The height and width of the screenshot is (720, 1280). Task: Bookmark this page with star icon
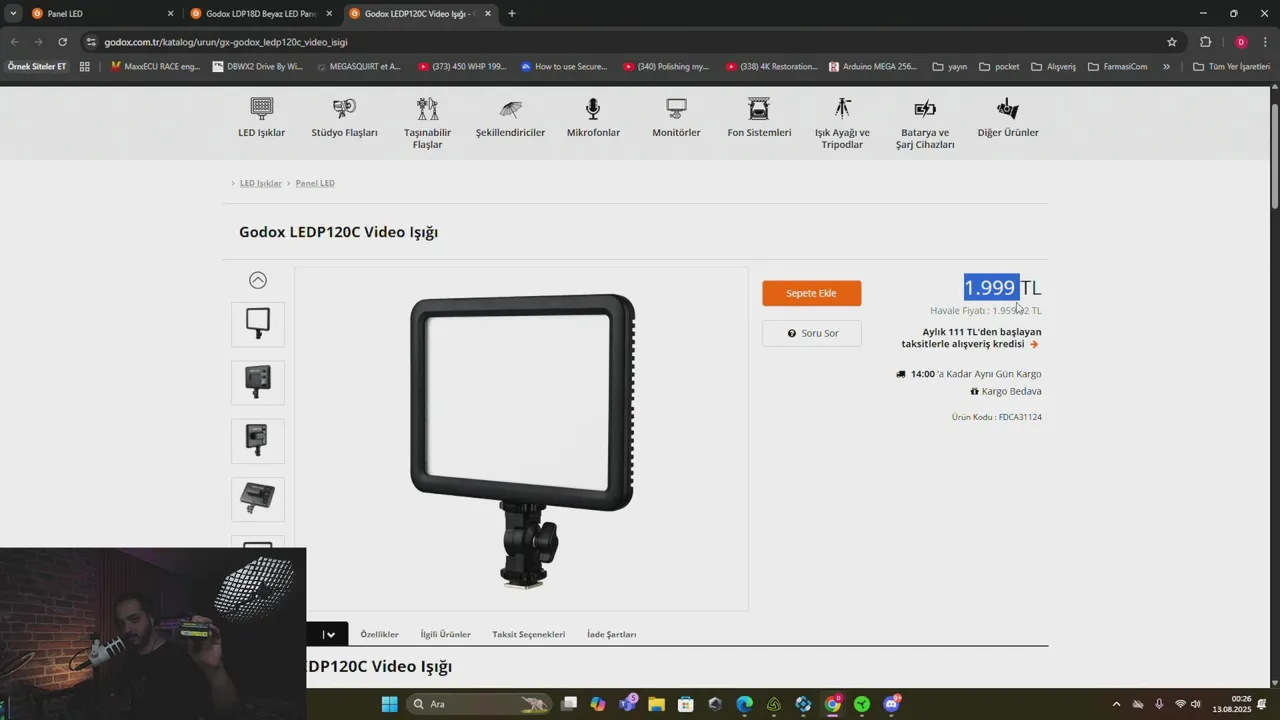click(1172, 42)
